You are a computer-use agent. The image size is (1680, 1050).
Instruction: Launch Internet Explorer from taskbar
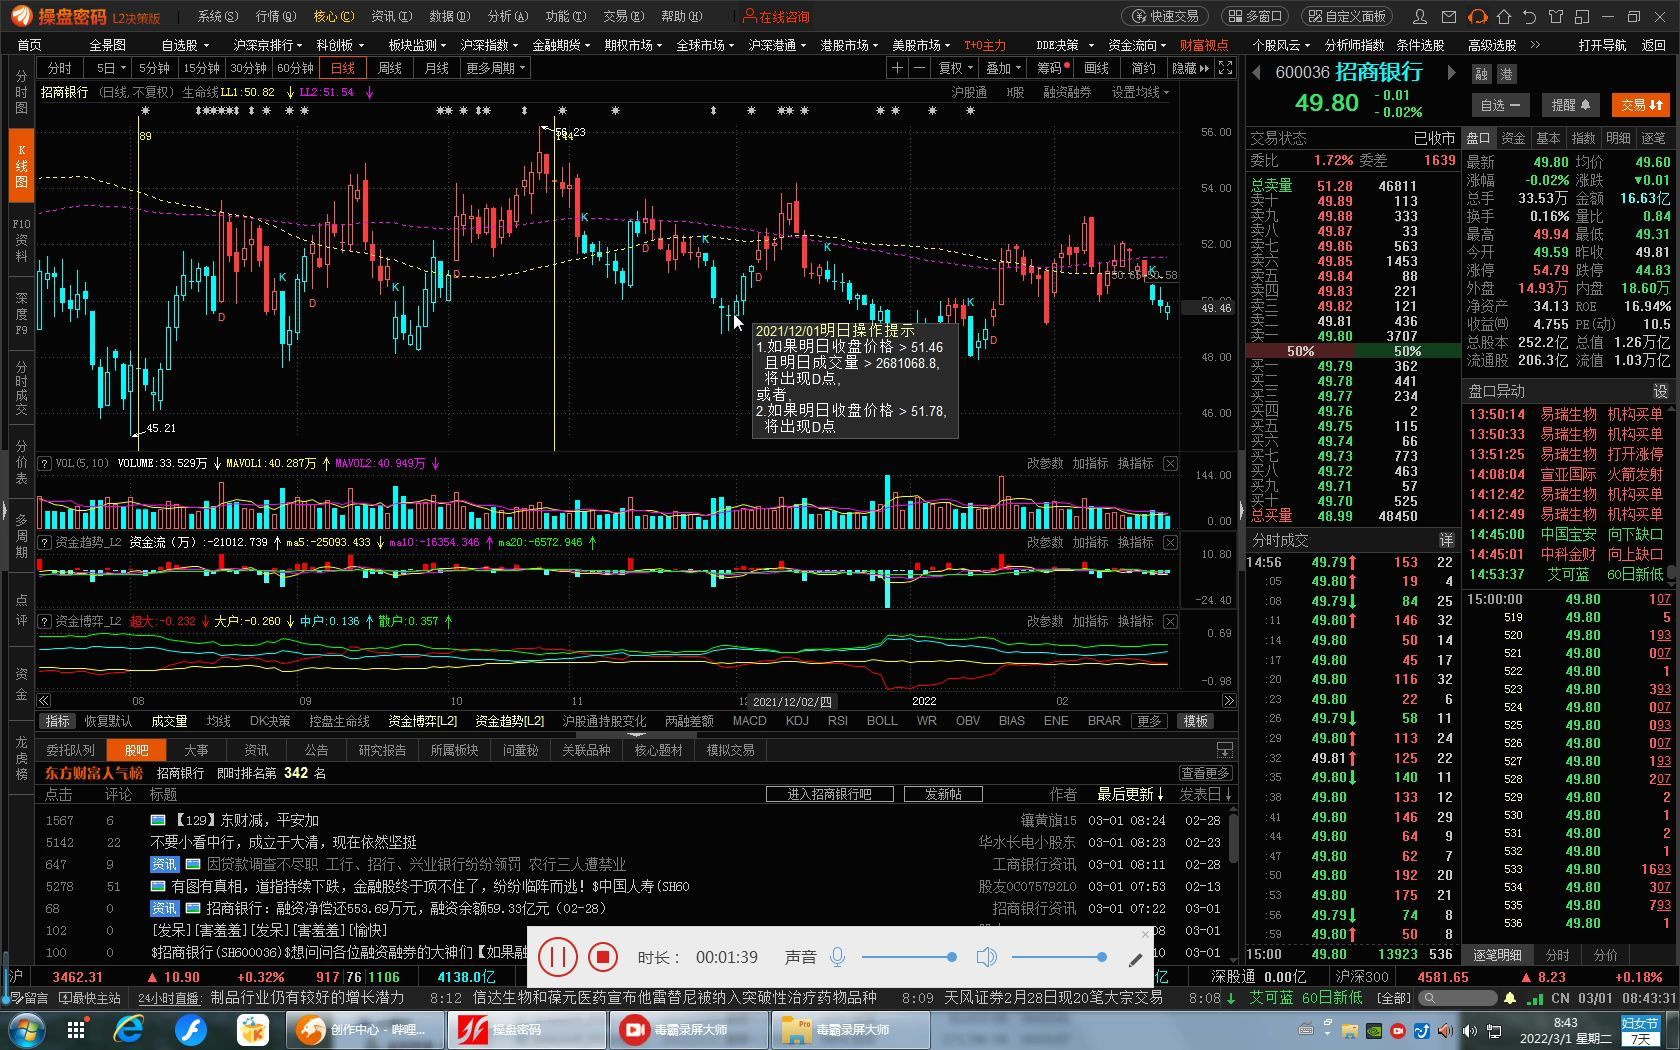click(129, 1029)
